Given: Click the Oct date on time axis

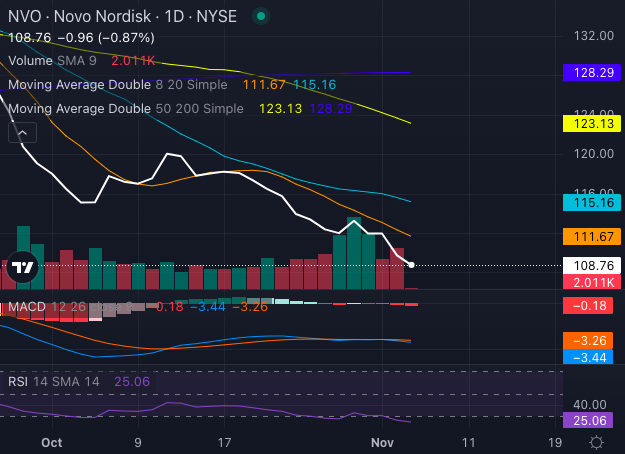Looking at the screenshot, I should [53, 441].
